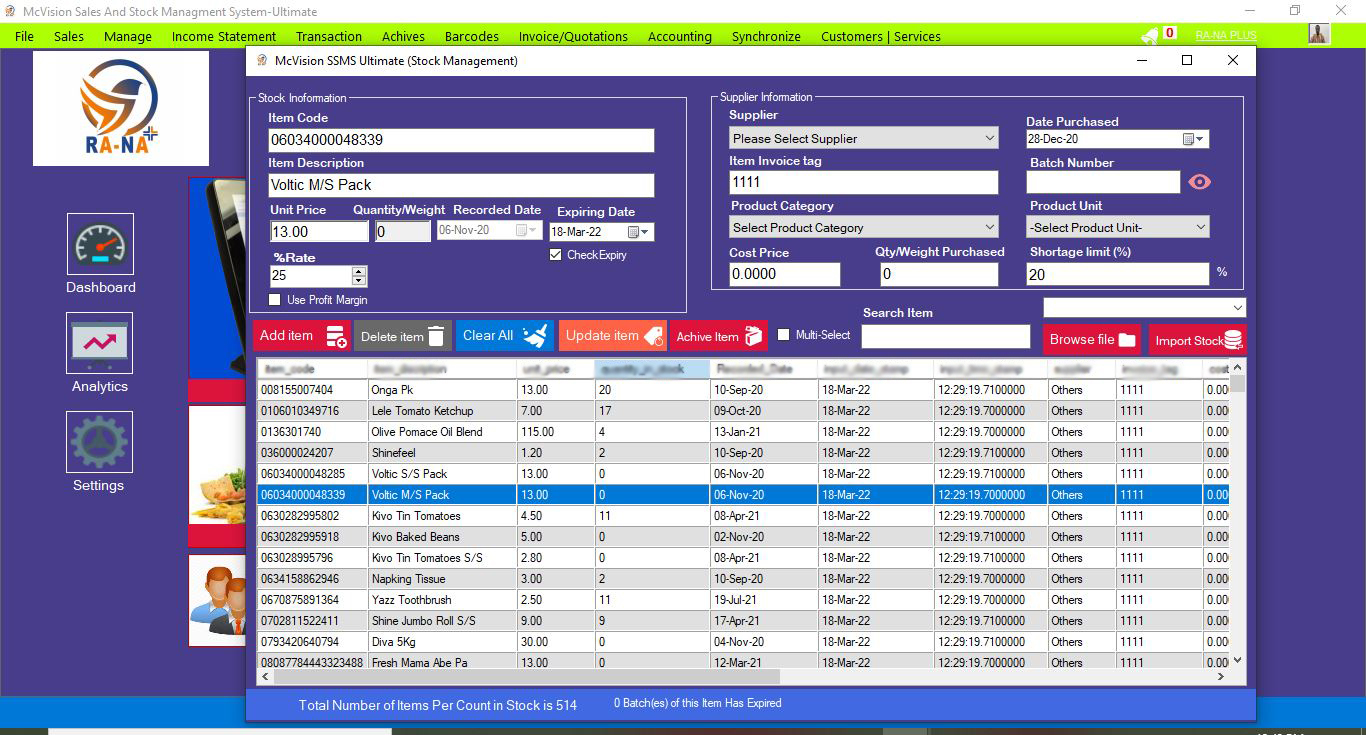Image resolution: width=1366 pixels, height=735 pixels.
Task: Open the Synchronize menu
Action: (x=766, y=36)
